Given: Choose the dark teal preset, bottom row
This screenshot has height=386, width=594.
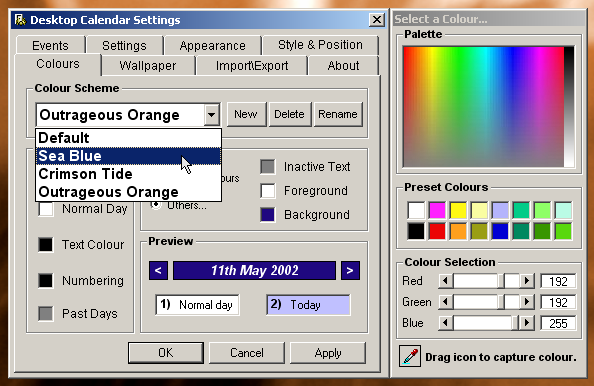Looking at the screenshot, I should (x=521, y=231).
